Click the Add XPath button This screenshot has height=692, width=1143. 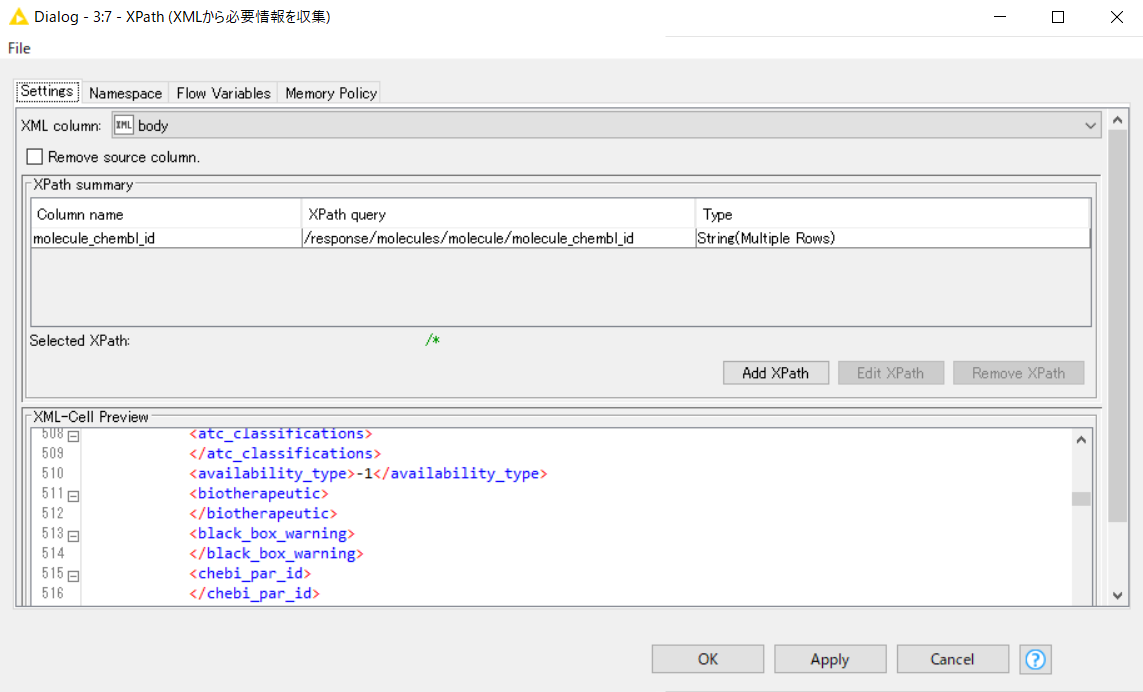pyautogui.click(x=775, y=372)
